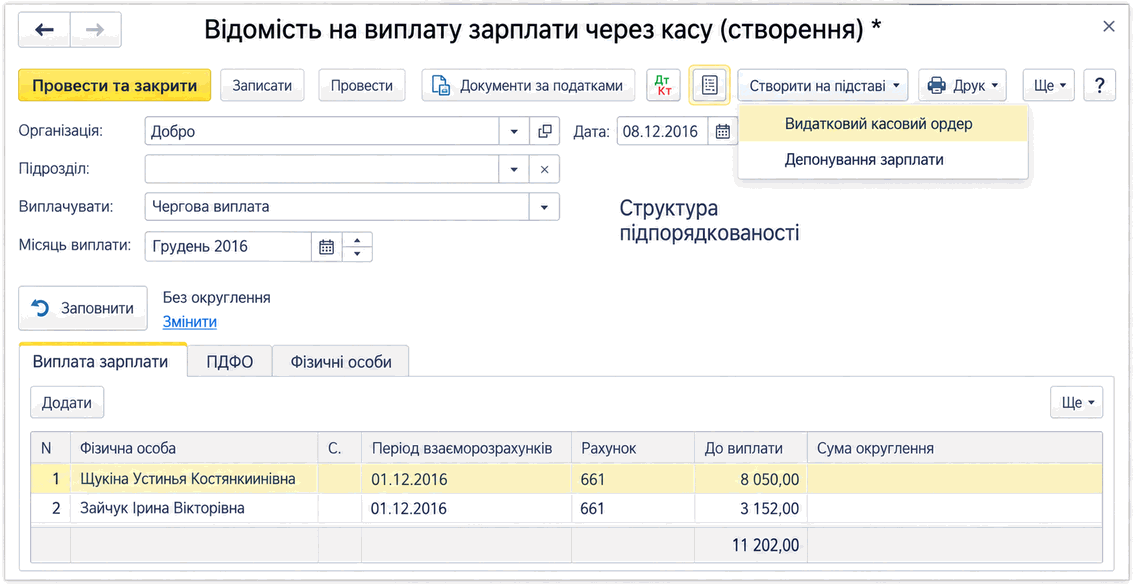Click the Записати button
1133x584 pixels.
262,85
